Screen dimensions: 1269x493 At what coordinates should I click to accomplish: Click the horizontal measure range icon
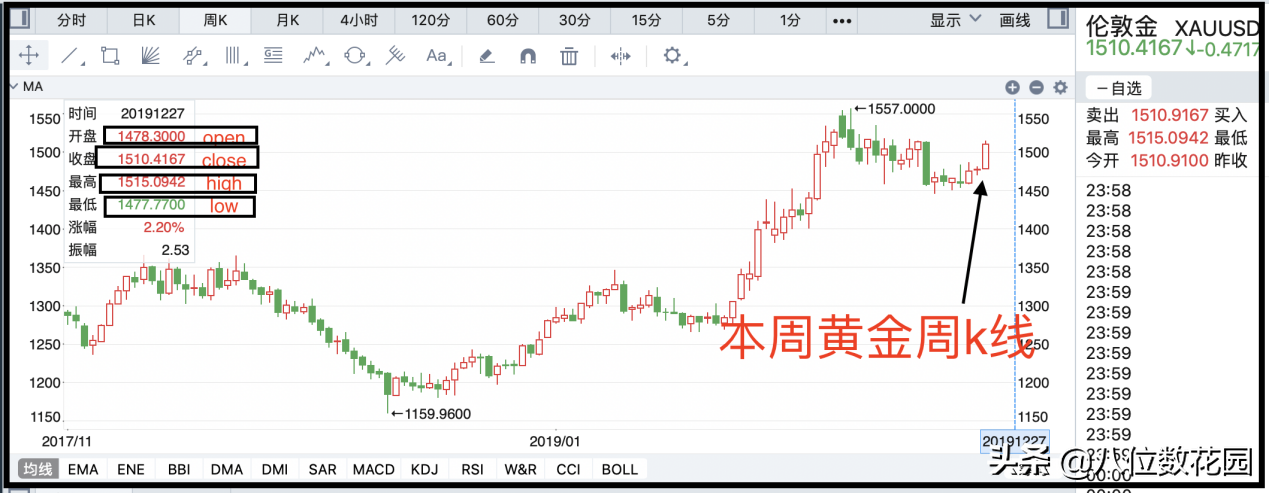pyautogui.click(x=621, y=56)
